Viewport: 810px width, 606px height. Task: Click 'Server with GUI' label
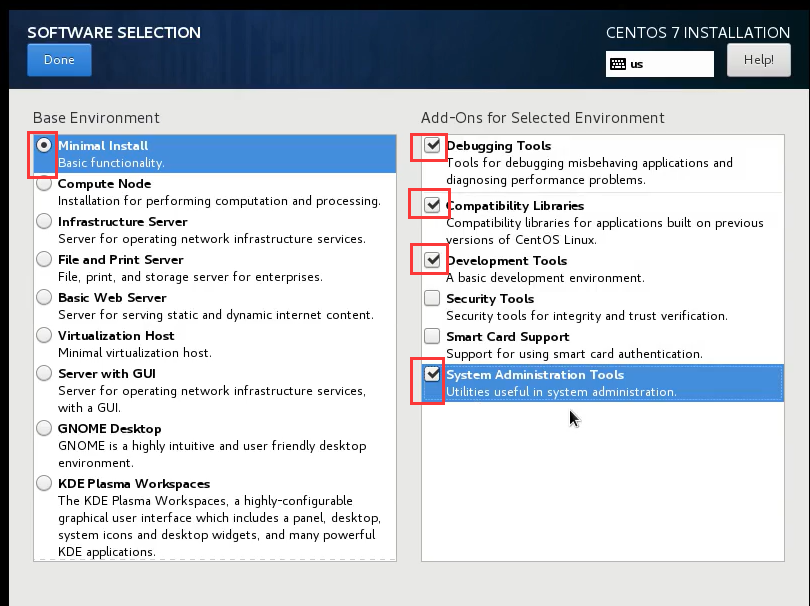pos(106,374)
